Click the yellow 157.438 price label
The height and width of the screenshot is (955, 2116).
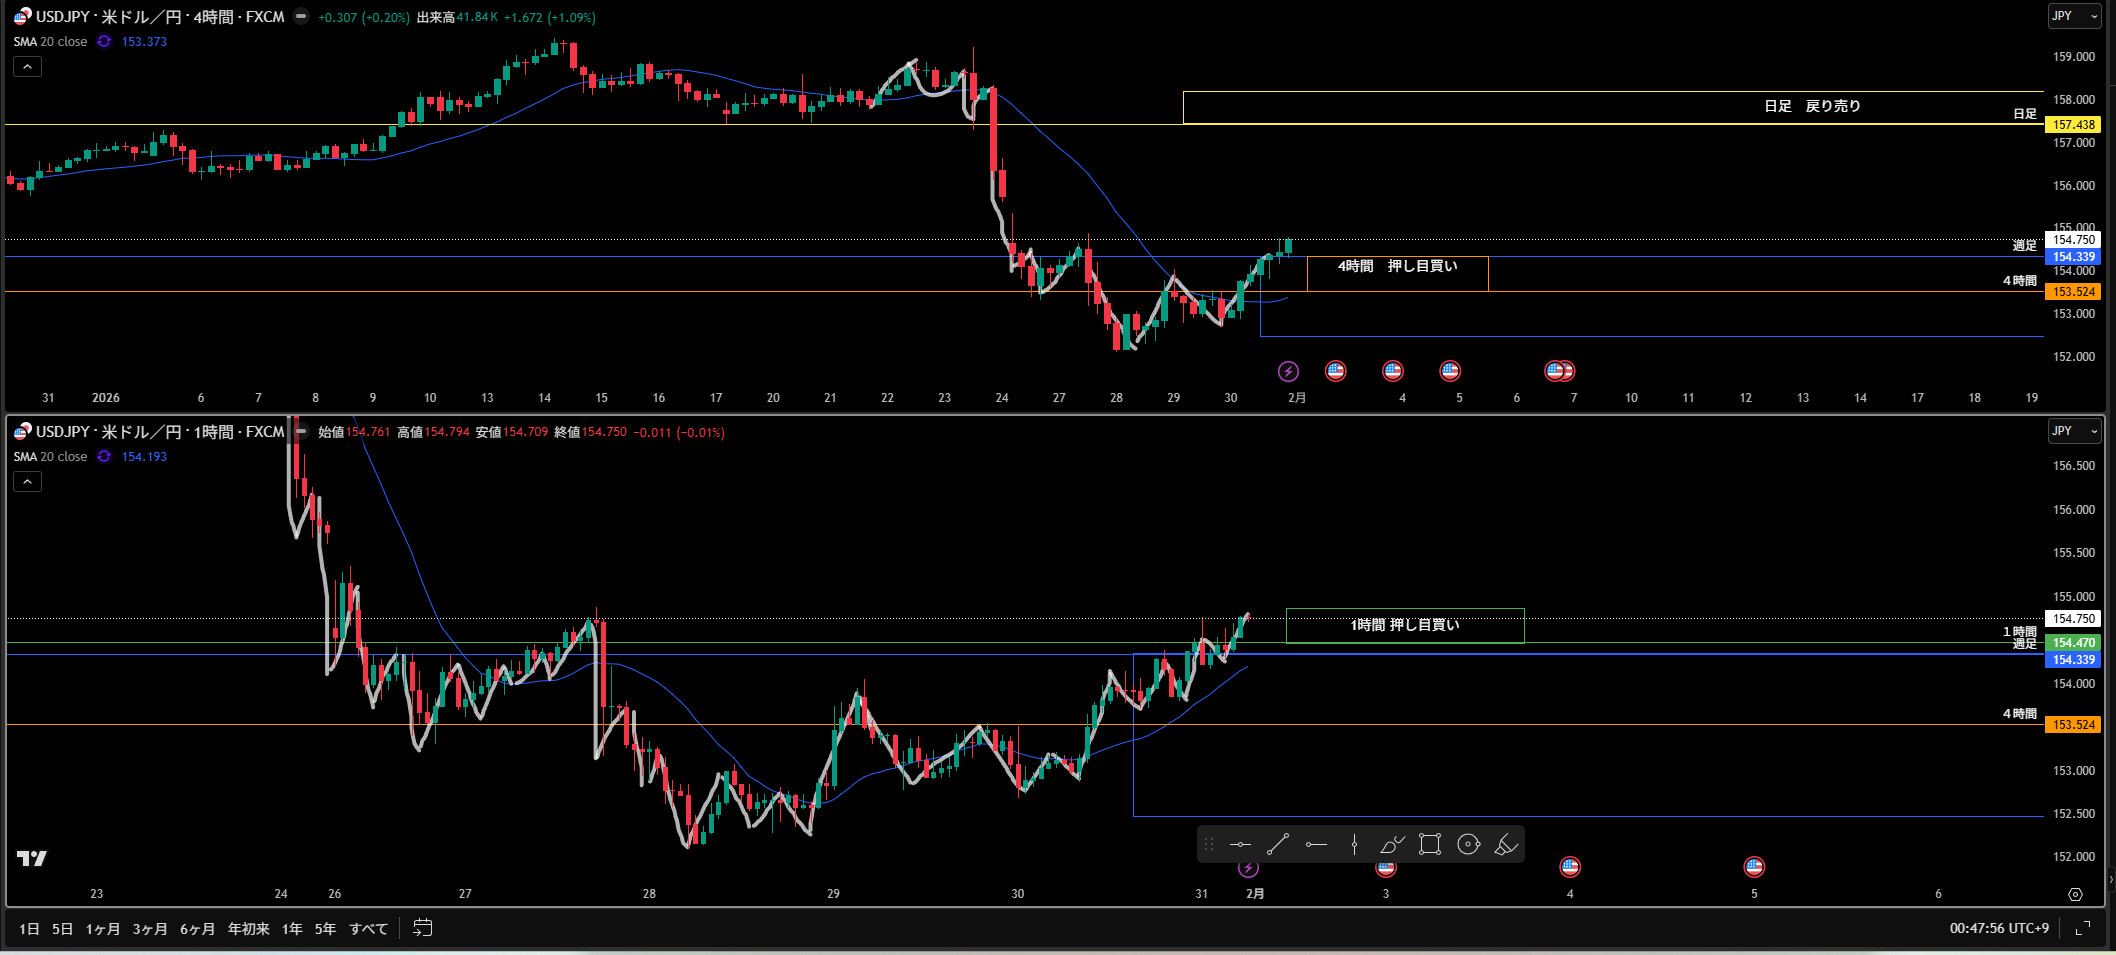pos(2073,125)
